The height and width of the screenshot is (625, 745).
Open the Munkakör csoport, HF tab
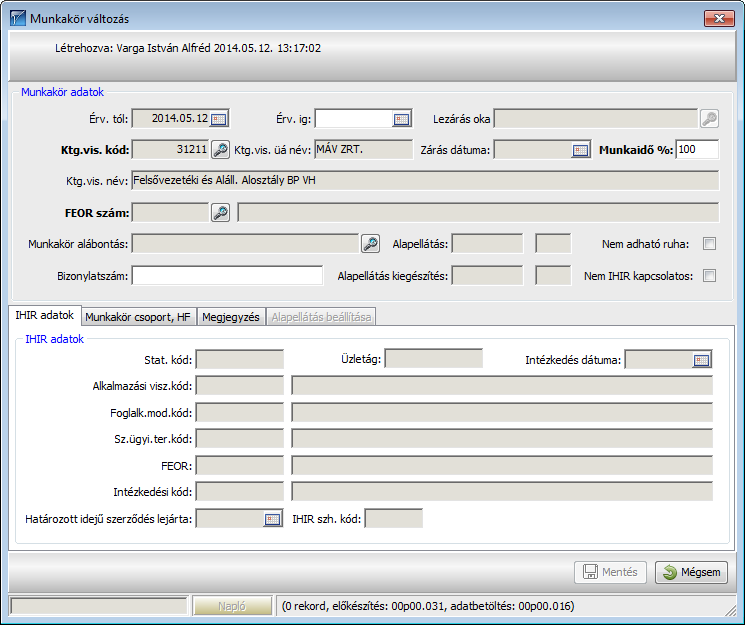point(138,317)
